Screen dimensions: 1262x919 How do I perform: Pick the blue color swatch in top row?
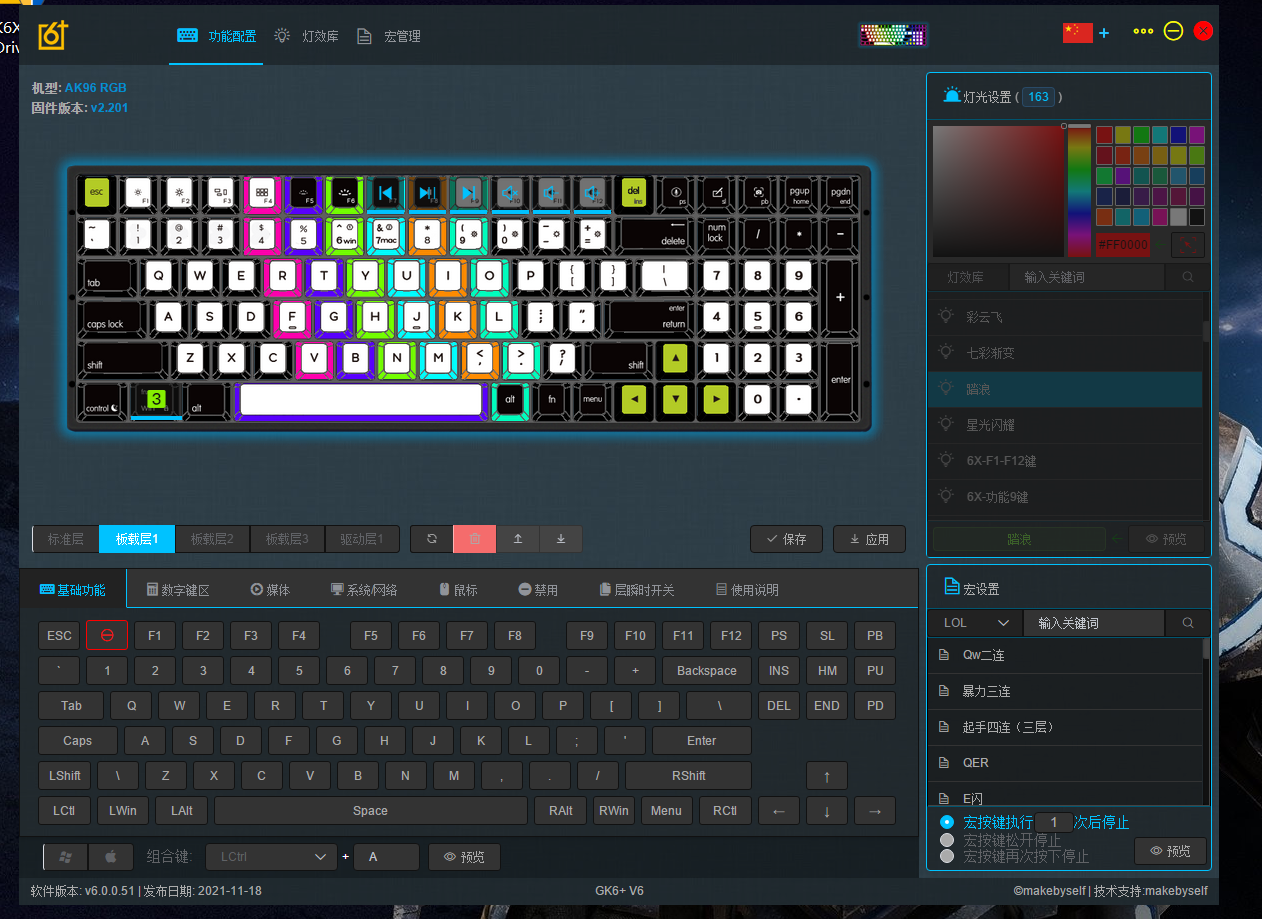point(1178,135)
